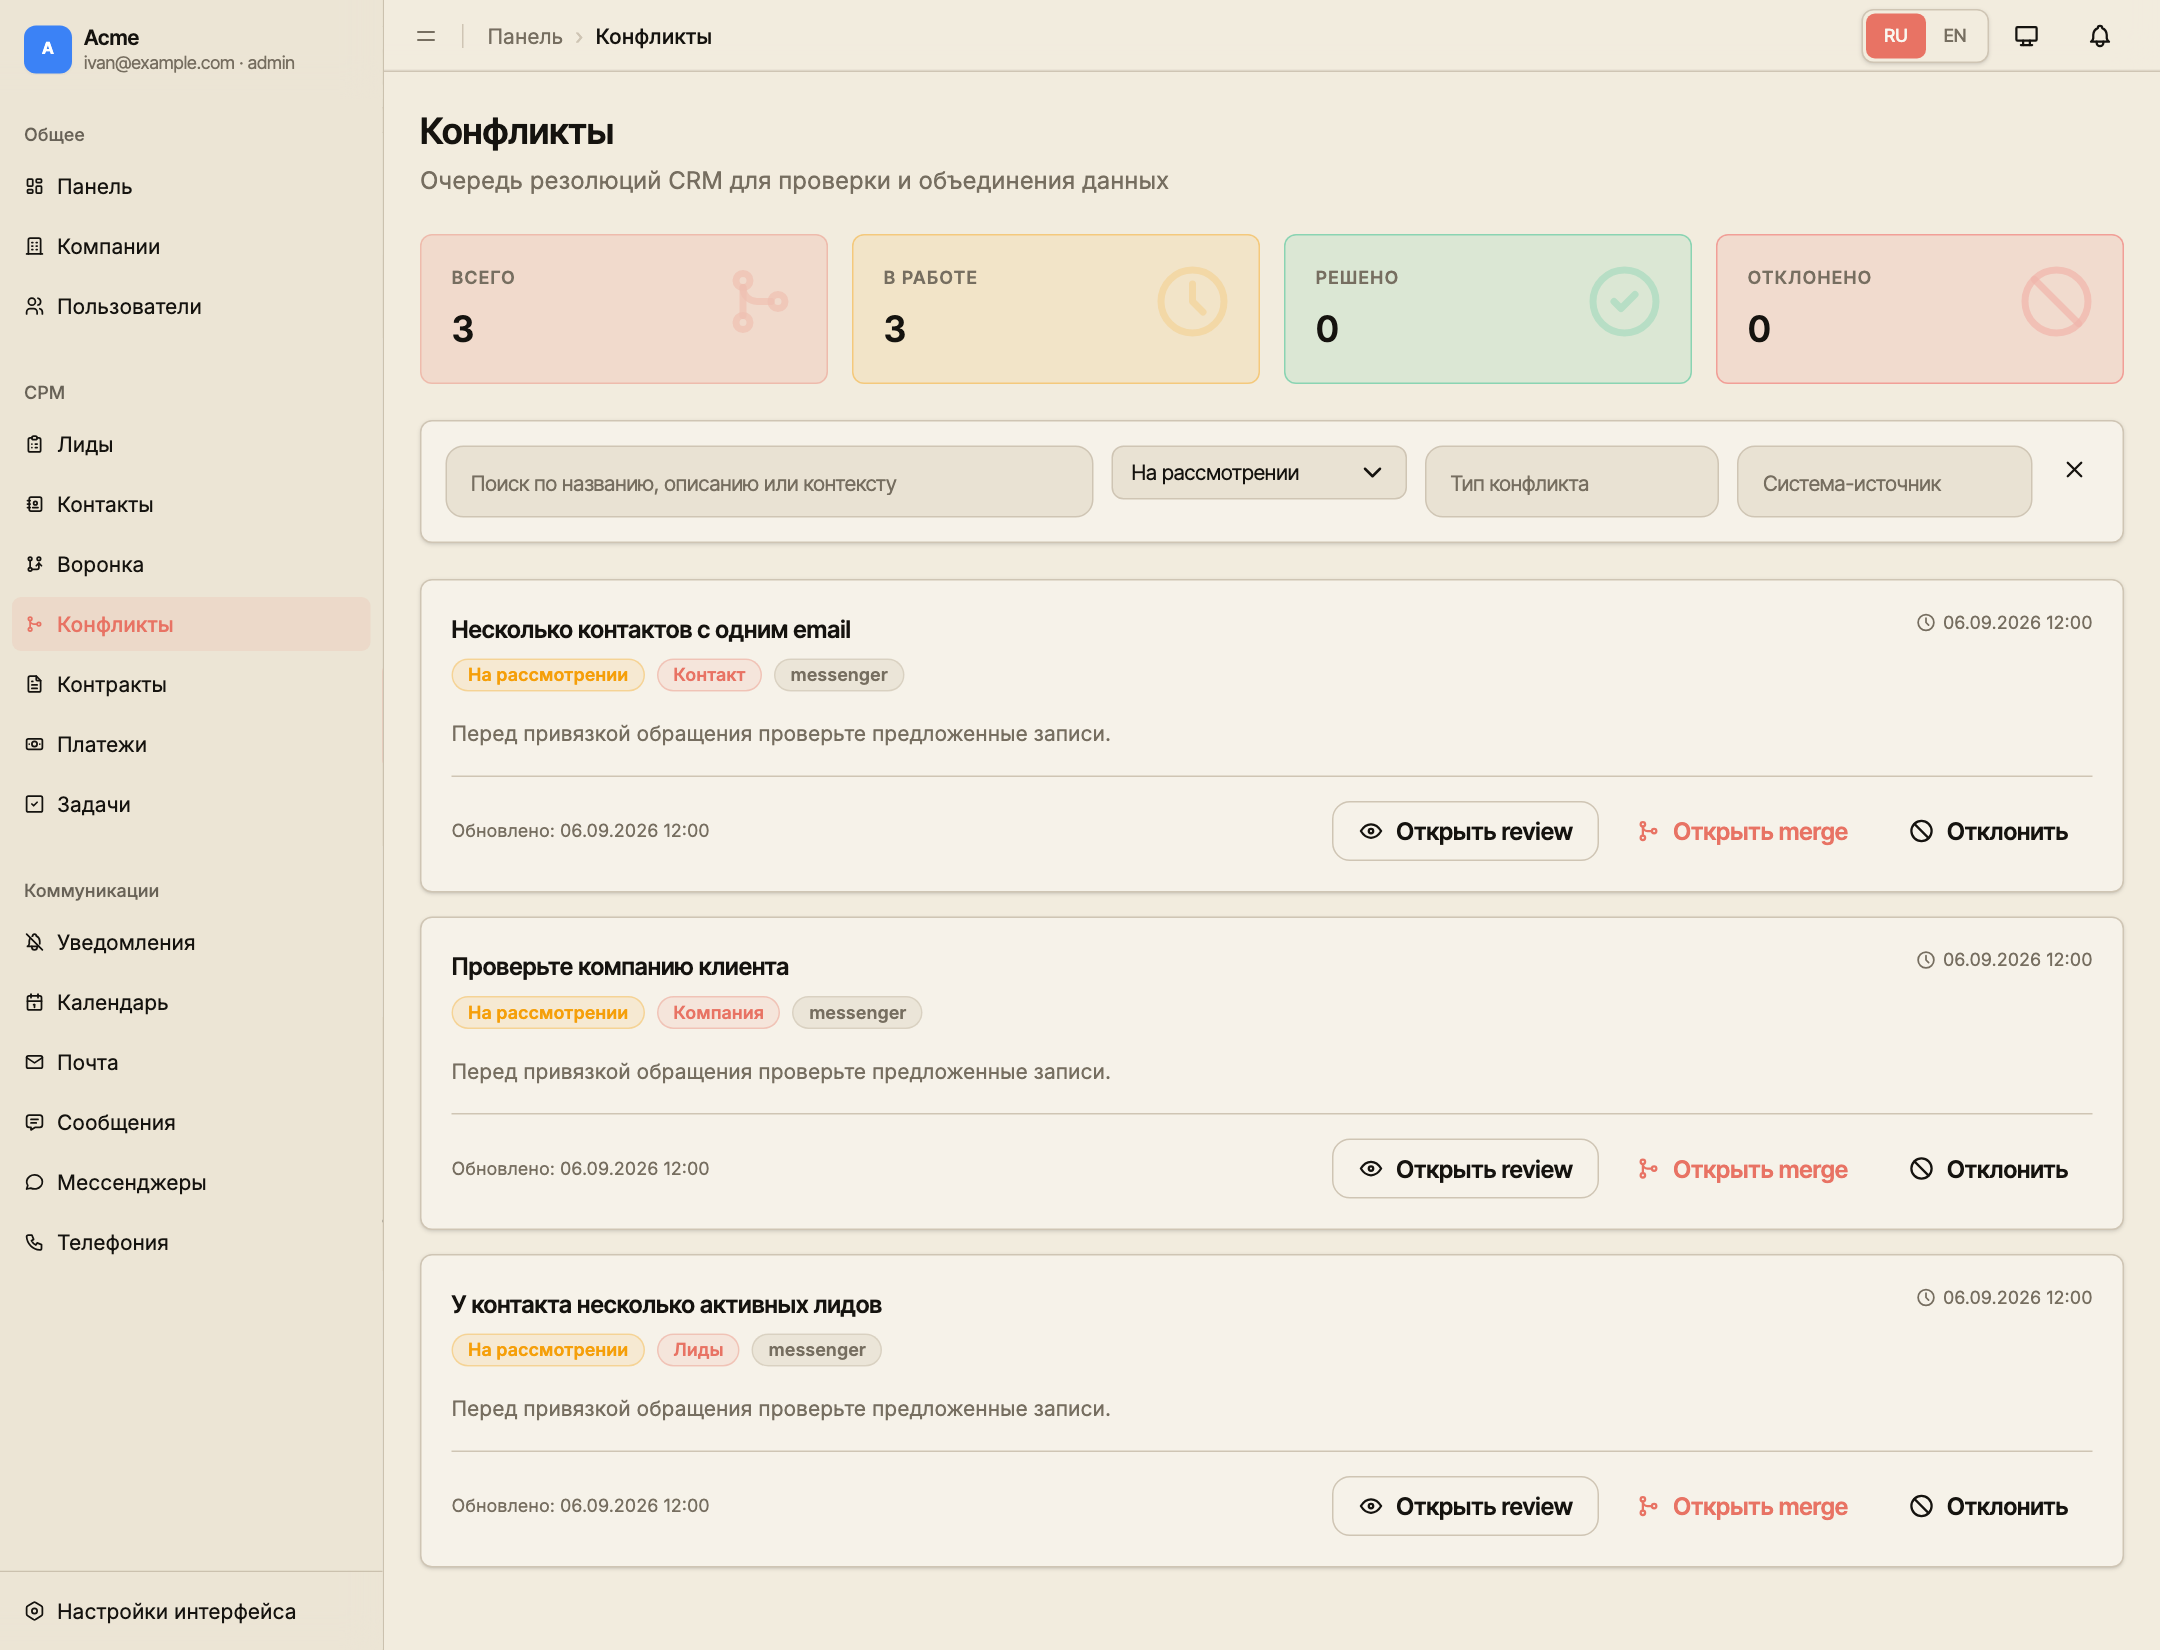Clear filters with the X icon
This screenshot has height=1650, width=2160.
[2074, 470]
